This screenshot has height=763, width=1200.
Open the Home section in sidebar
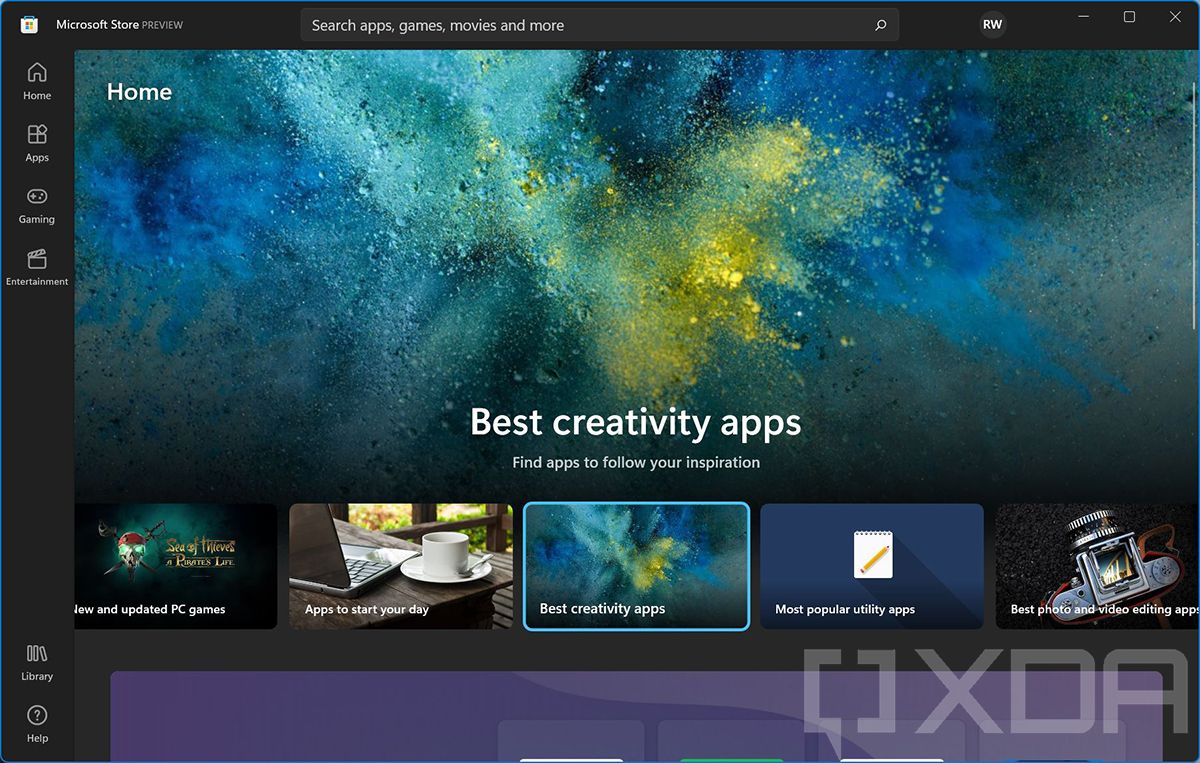pyautogui.click(x=37, y=82)
